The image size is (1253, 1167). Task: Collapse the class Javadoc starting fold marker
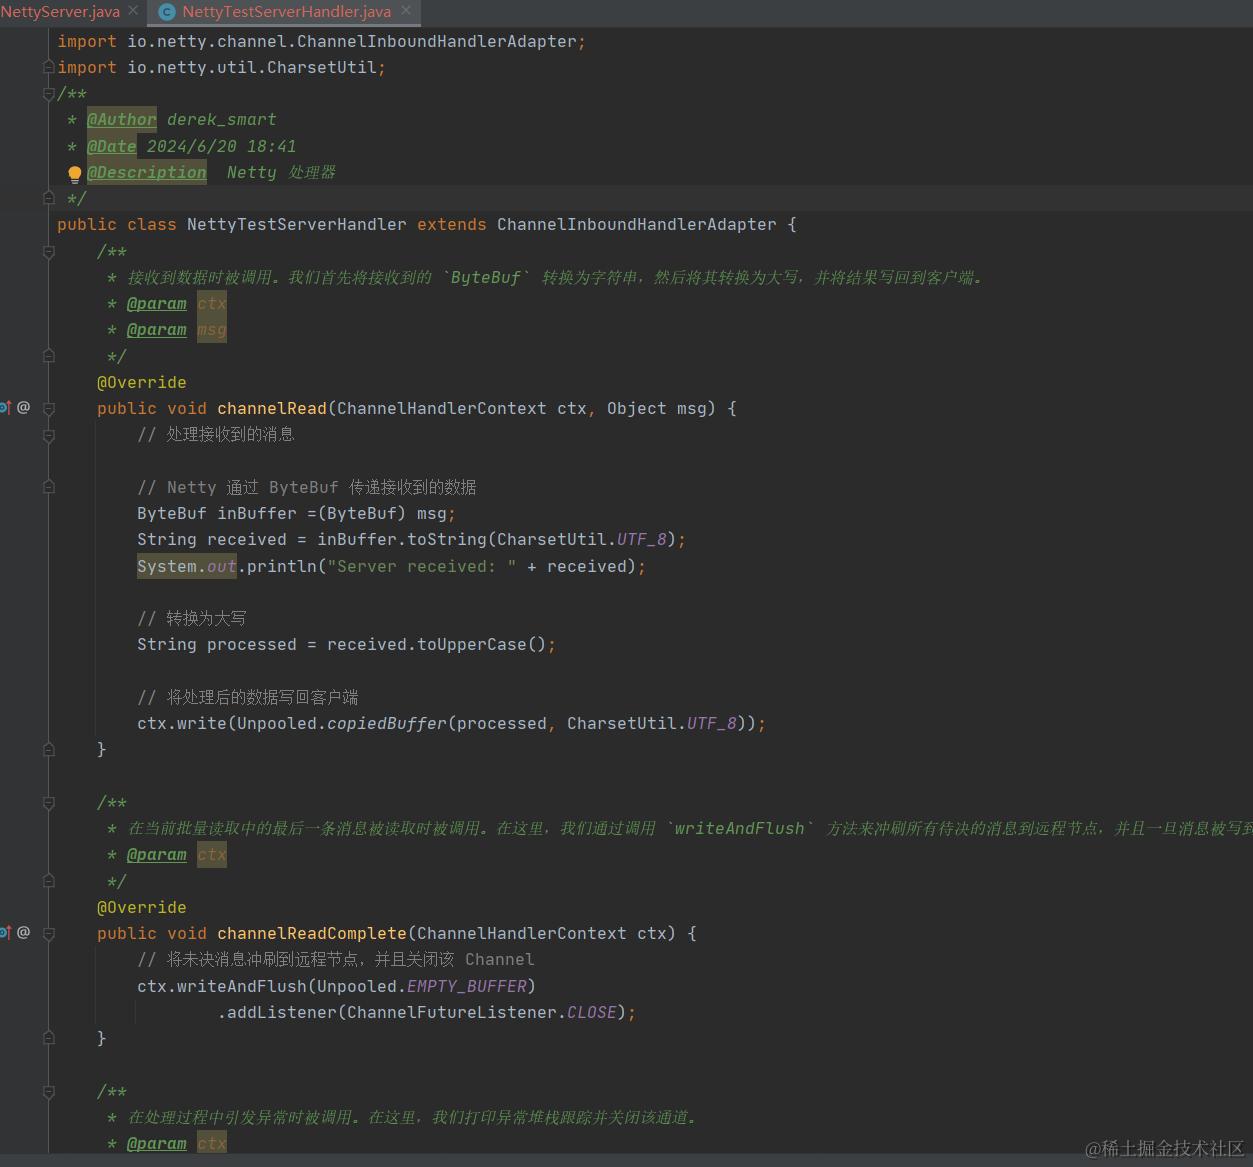coord(48,94)
